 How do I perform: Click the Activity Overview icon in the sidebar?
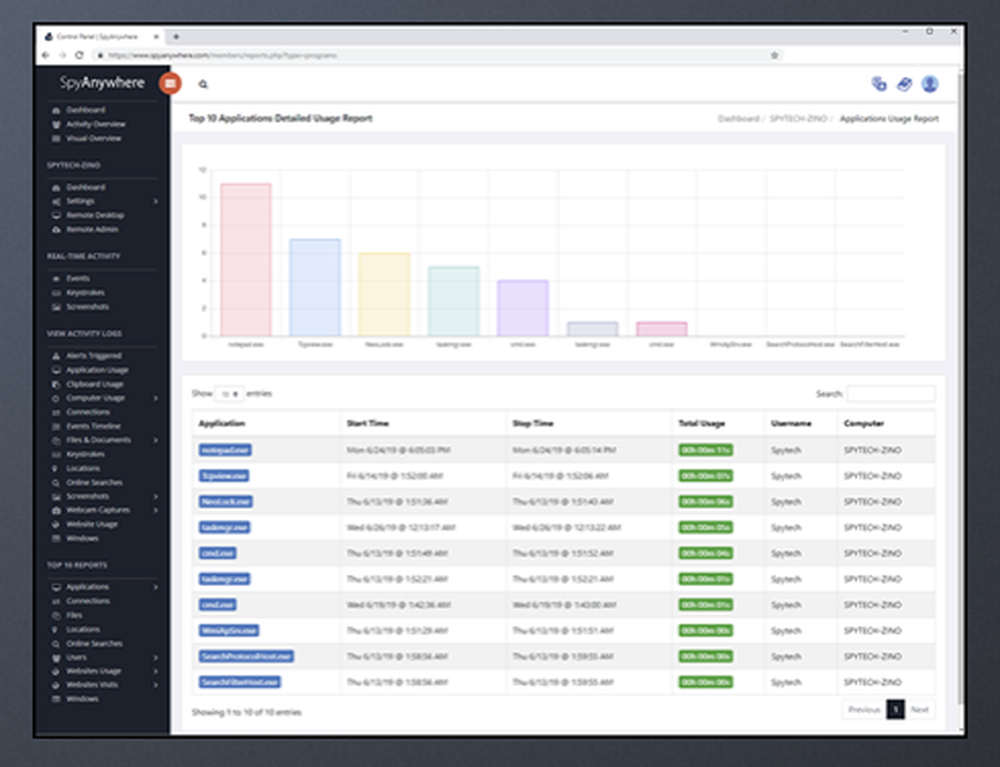point(56,124)
